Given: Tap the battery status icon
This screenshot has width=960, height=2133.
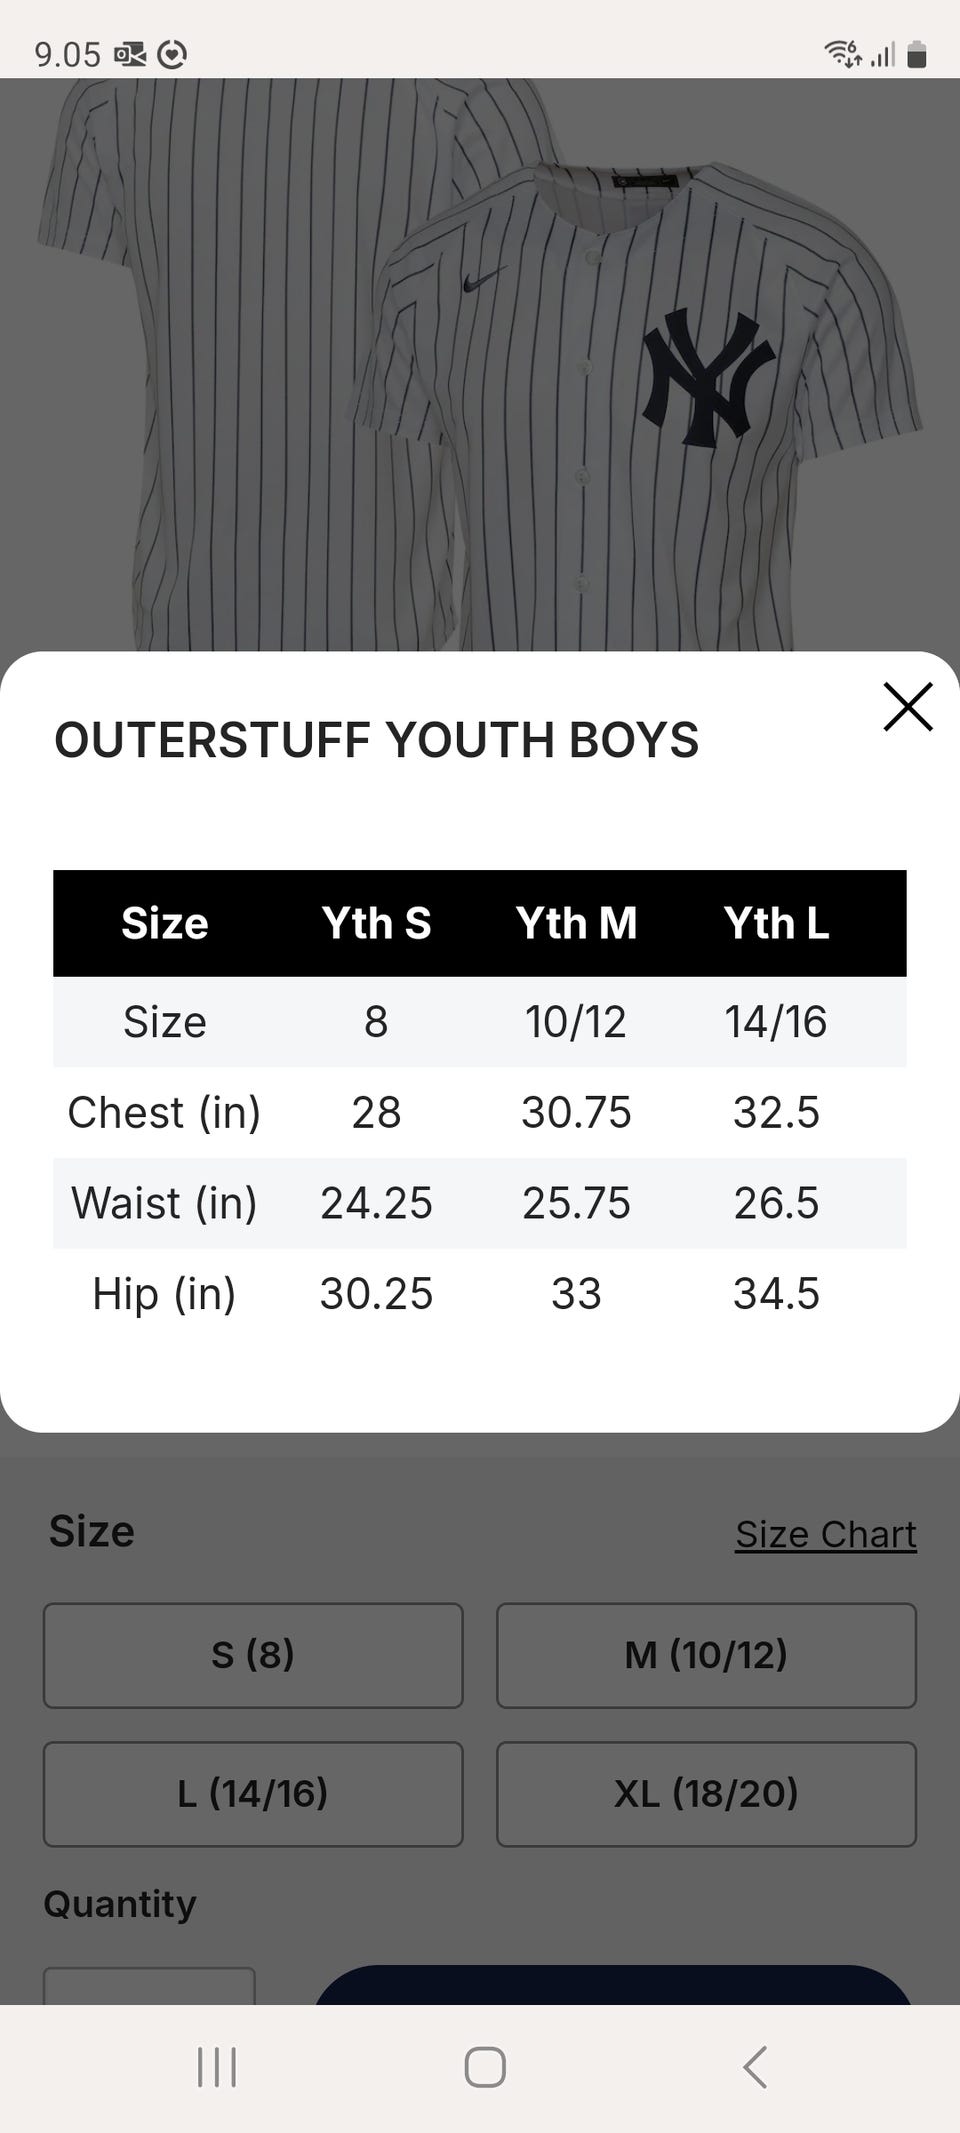Looking at the screenshot, I should point(916,54).
